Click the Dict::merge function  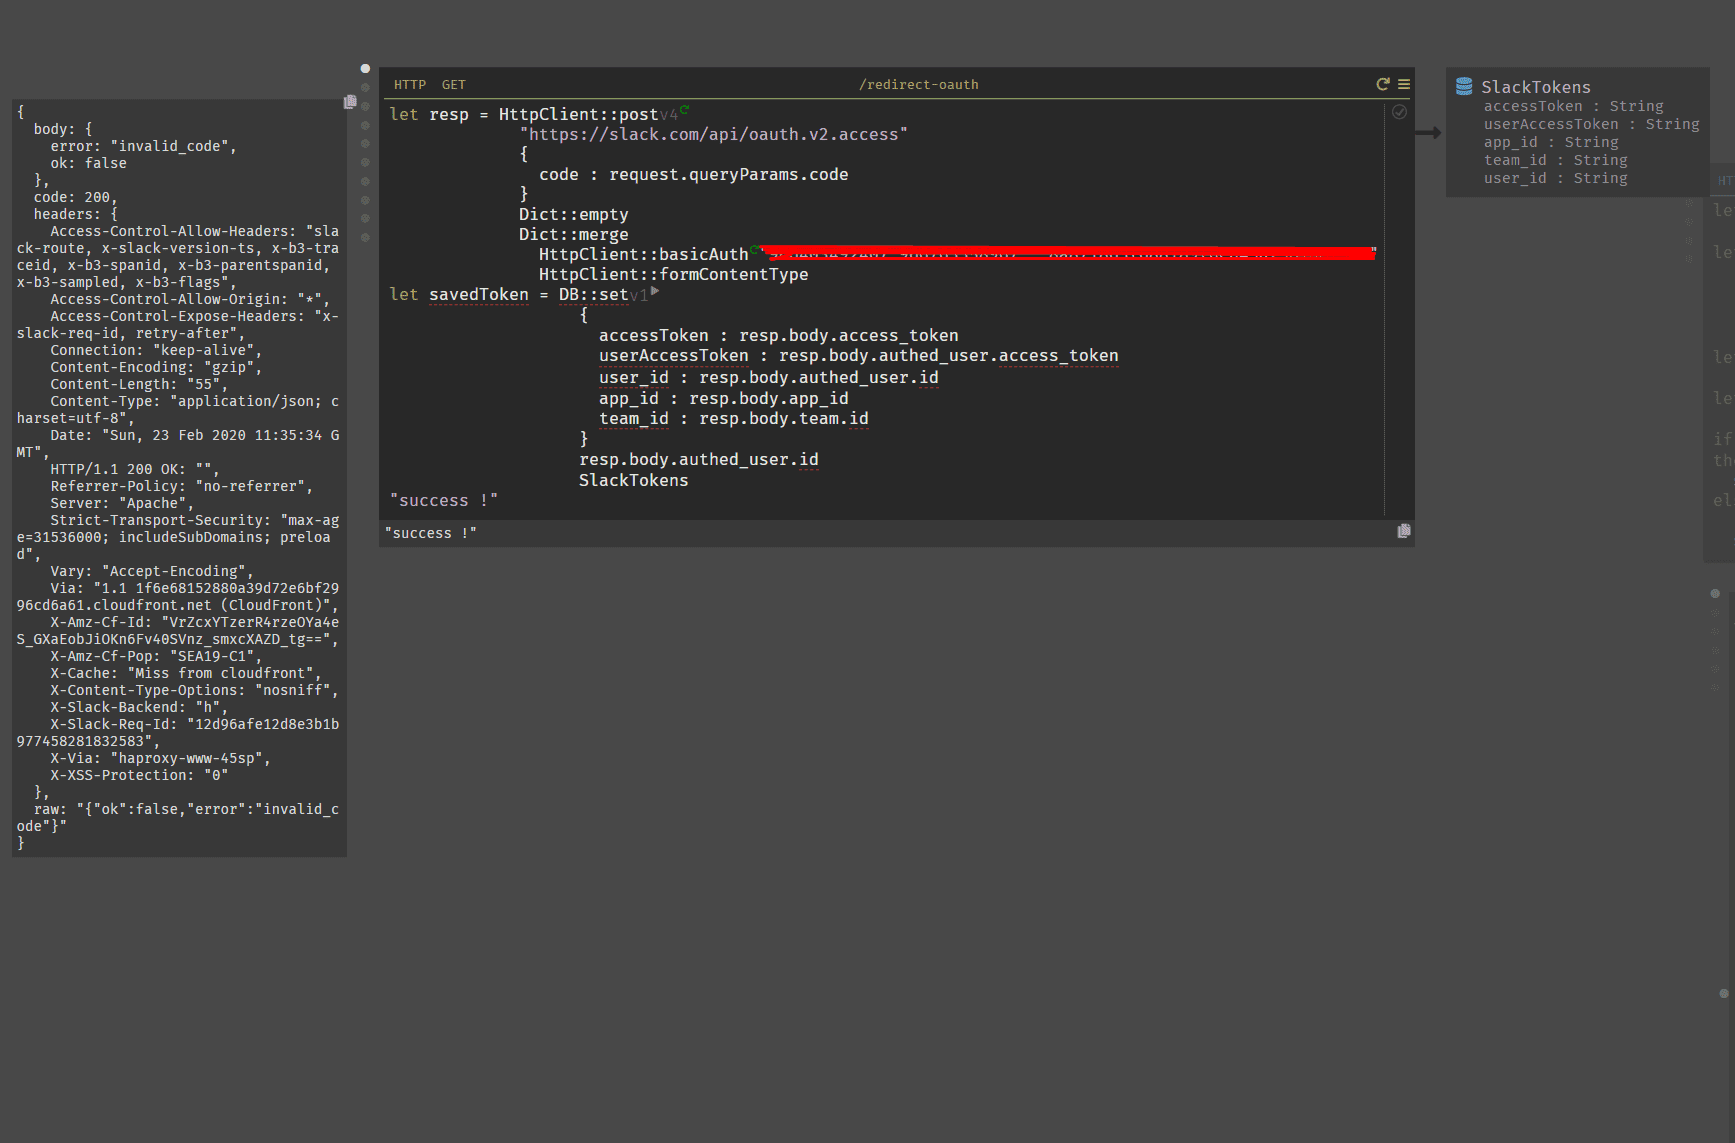click(x=574, y=234)
